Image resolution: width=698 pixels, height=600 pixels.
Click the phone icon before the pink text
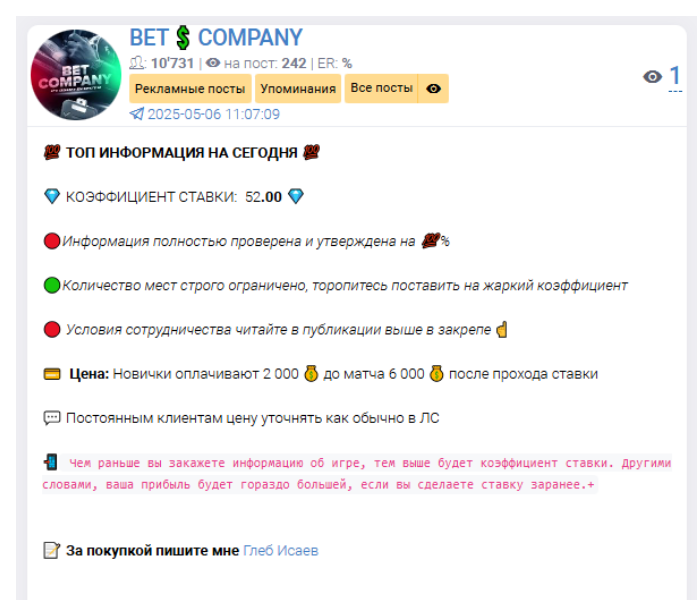point(51,462)
